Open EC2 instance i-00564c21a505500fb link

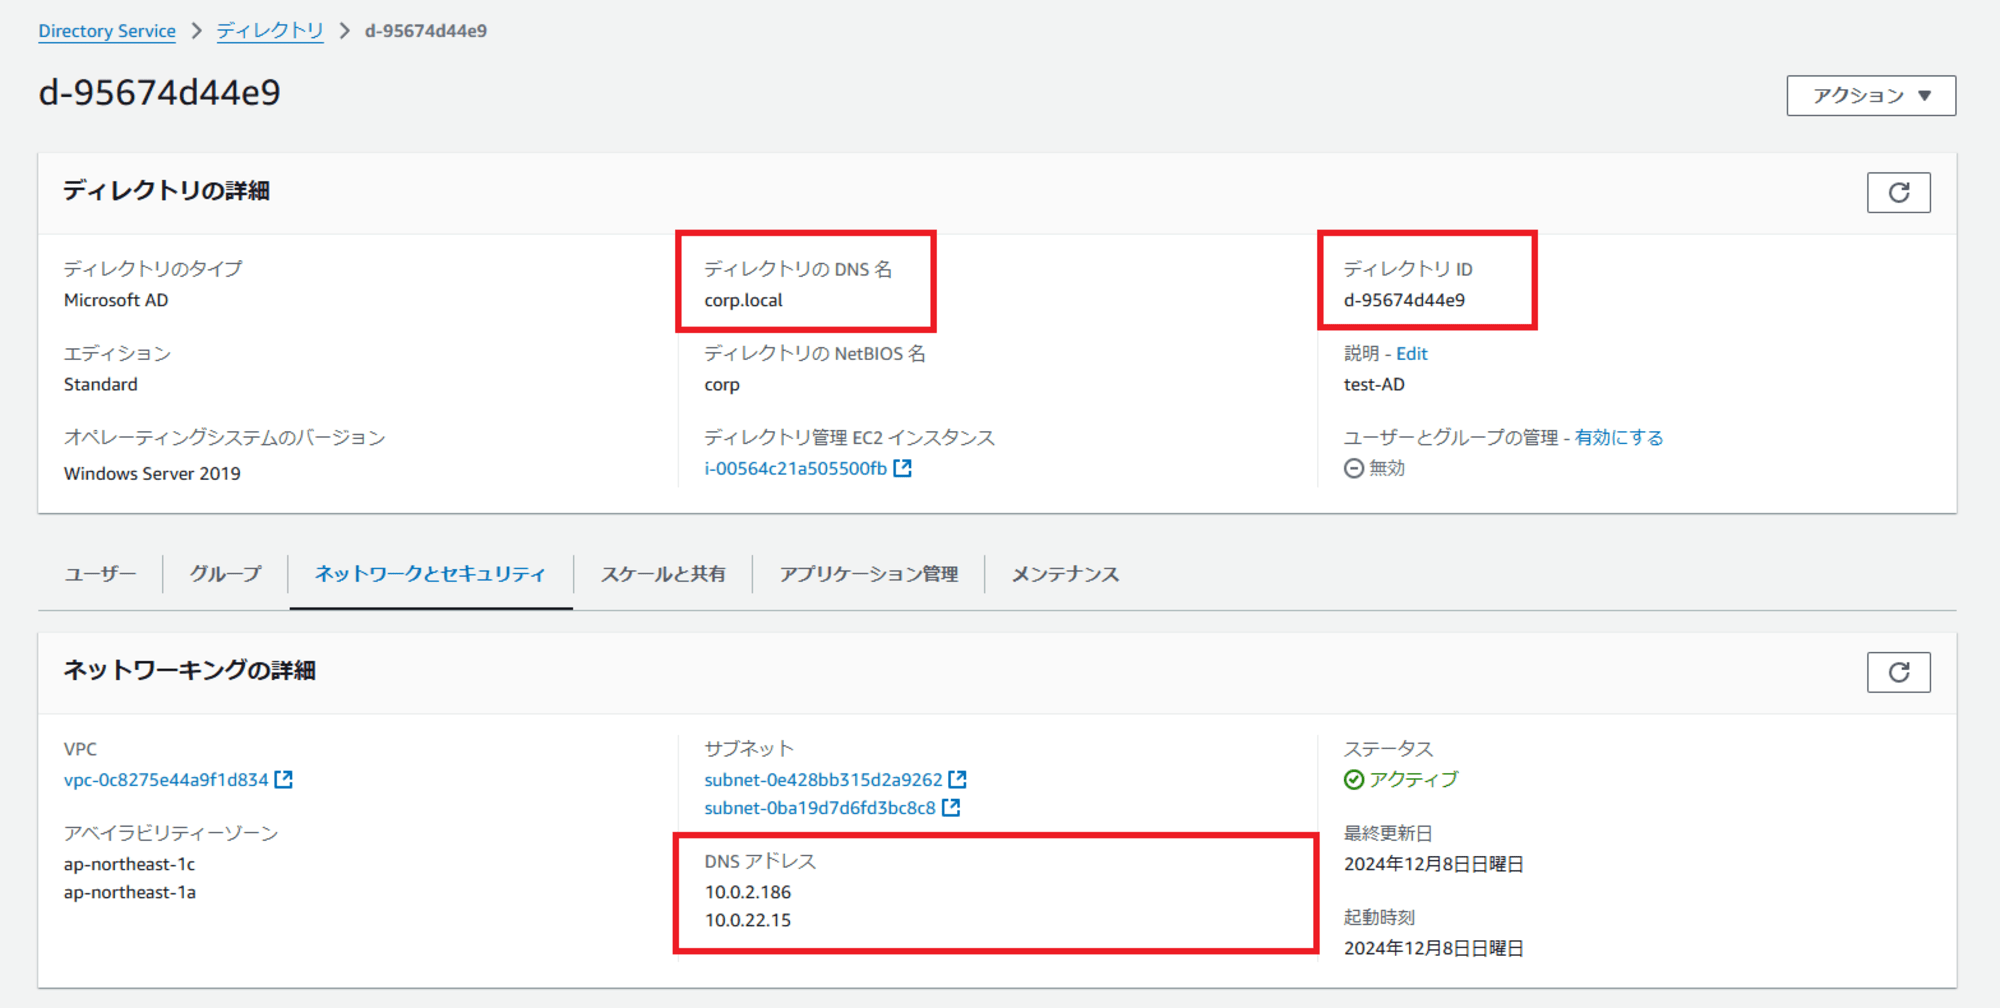coord(795,468)
